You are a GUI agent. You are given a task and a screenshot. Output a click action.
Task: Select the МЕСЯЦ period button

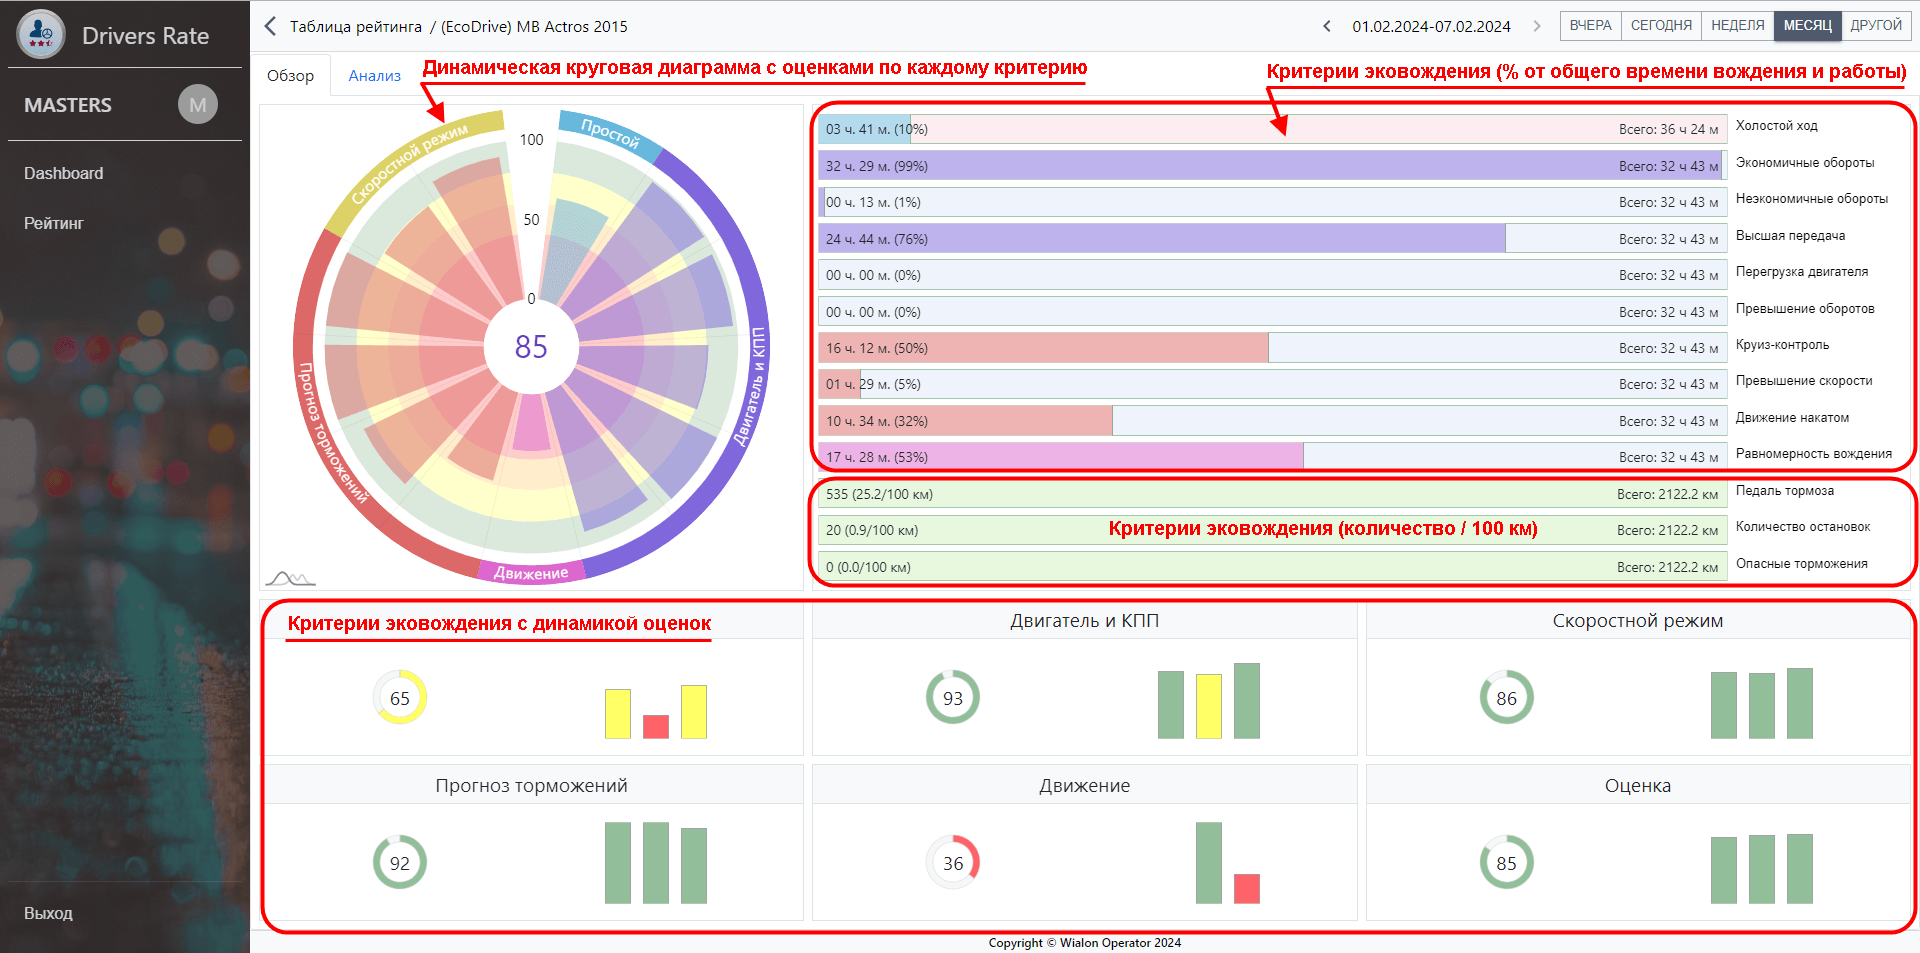coord(1807,26)
